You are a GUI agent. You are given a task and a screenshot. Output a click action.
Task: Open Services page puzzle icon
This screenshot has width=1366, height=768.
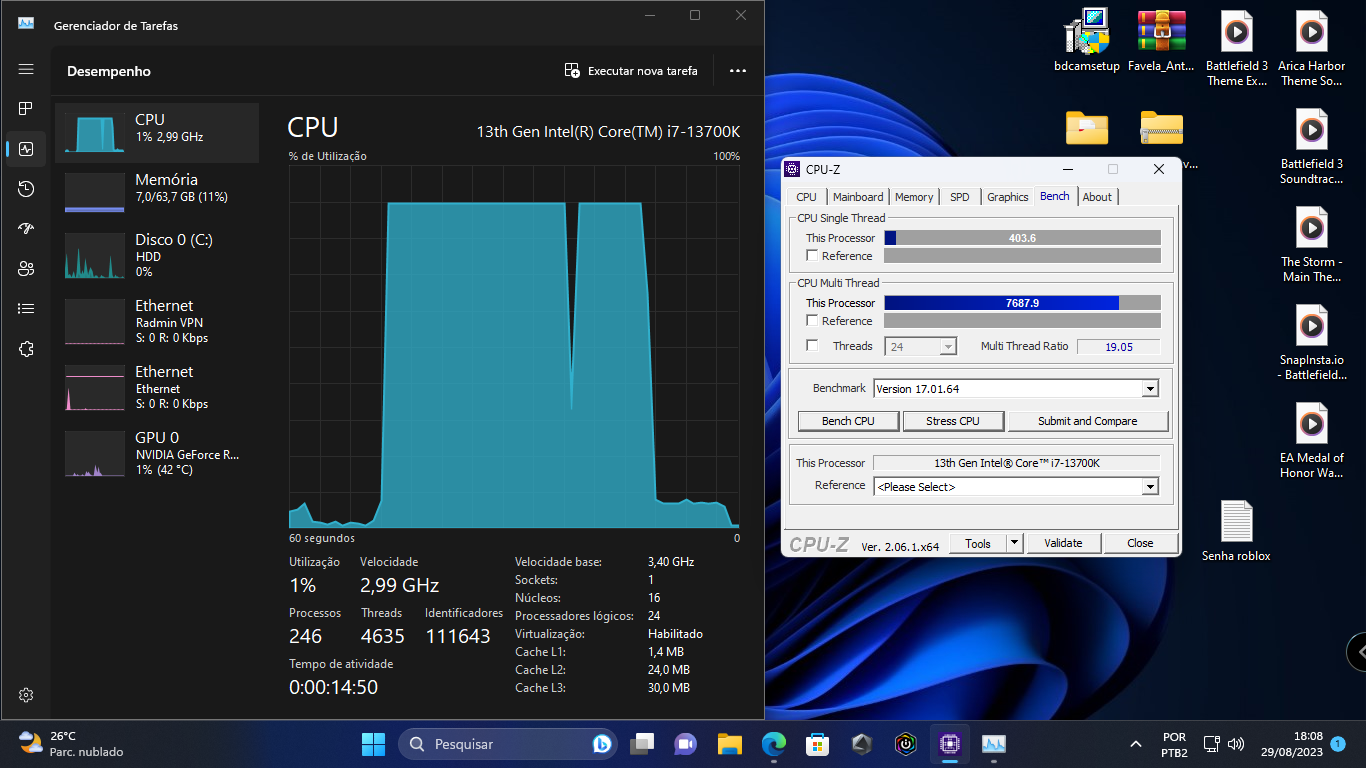point(26,349)
